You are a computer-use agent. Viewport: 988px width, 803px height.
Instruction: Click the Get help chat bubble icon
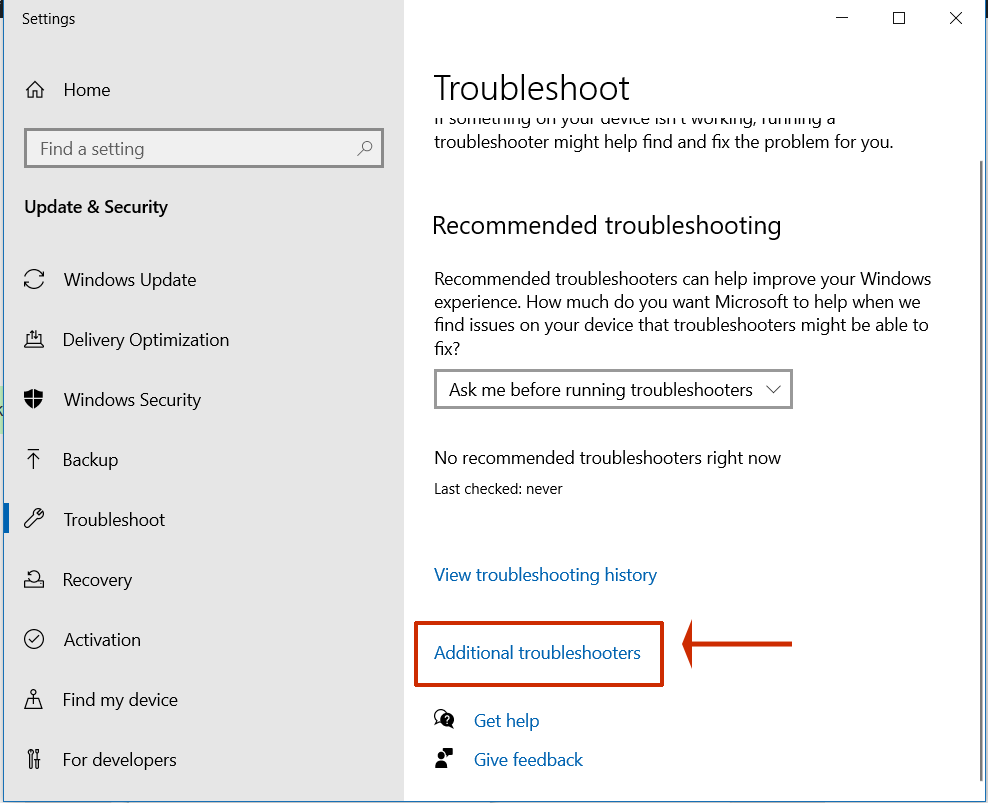(x=444, y=719)
